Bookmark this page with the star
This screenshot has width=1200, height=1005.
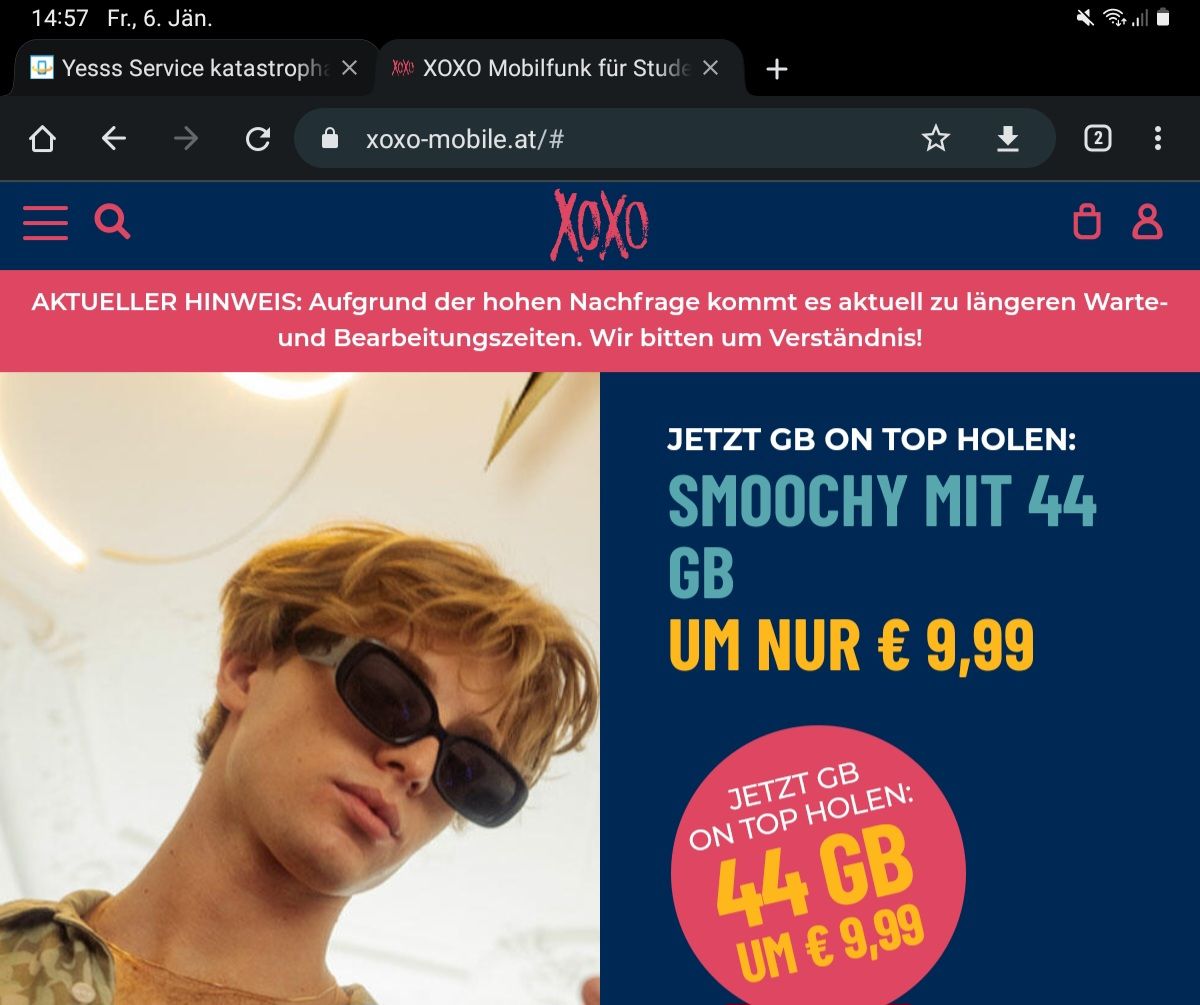(x=936, y=138)
